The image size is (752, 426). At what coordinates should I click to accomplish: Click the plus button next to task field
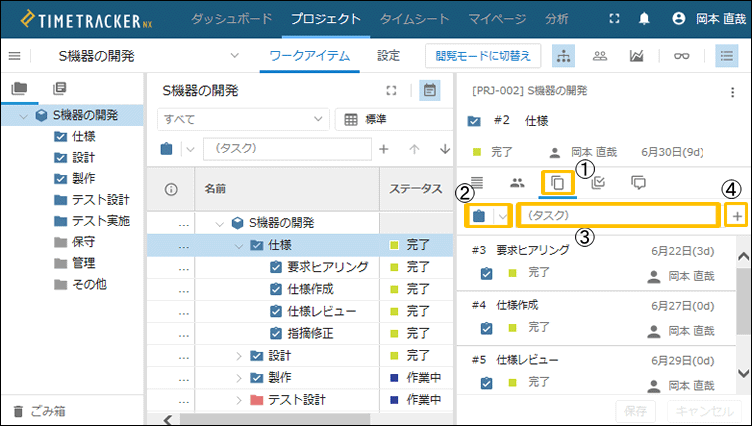(737, 216)
